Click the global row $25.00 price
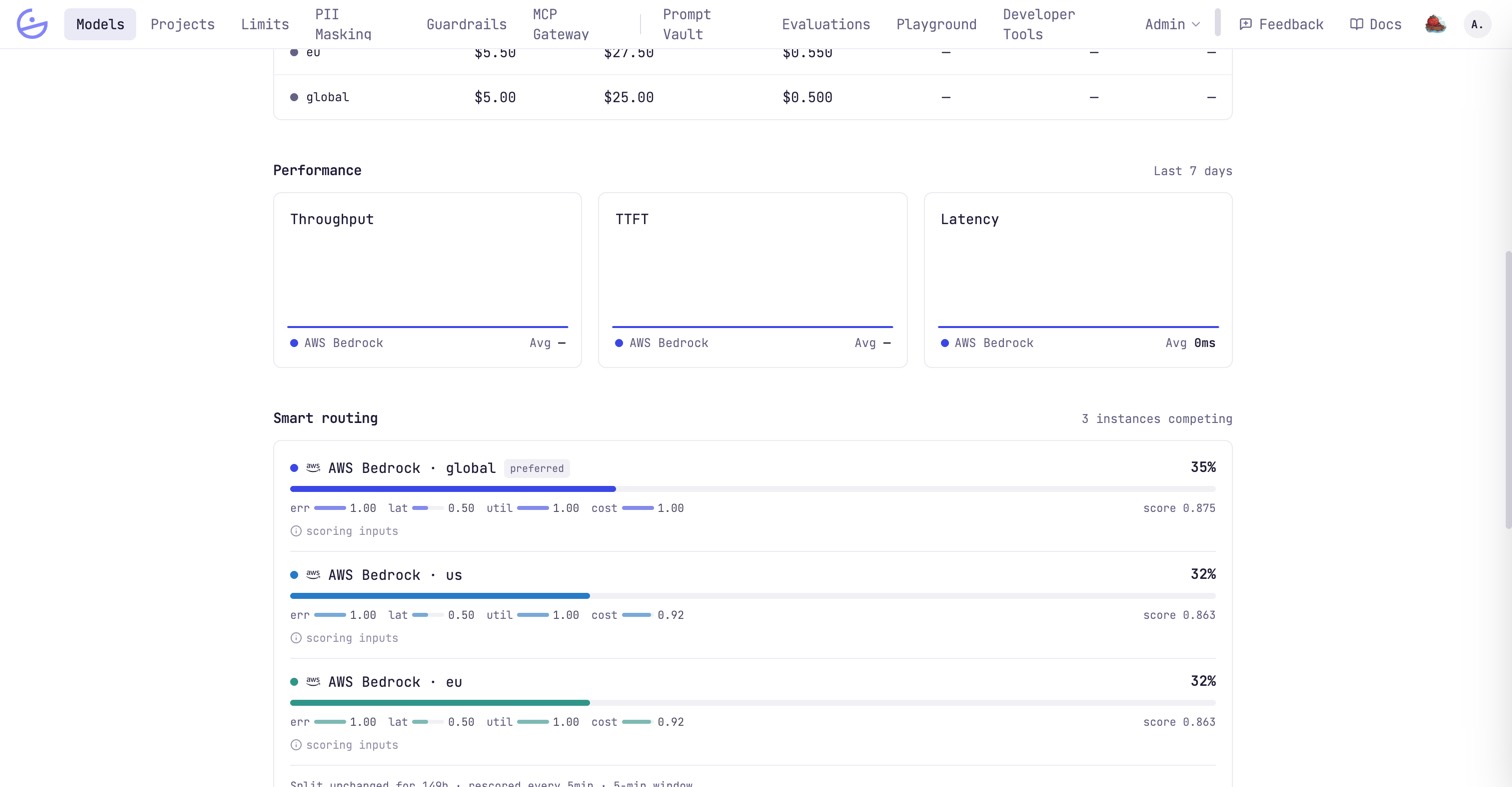The height and width of the screenshot is (787, 1512). (x=629, y=97)
